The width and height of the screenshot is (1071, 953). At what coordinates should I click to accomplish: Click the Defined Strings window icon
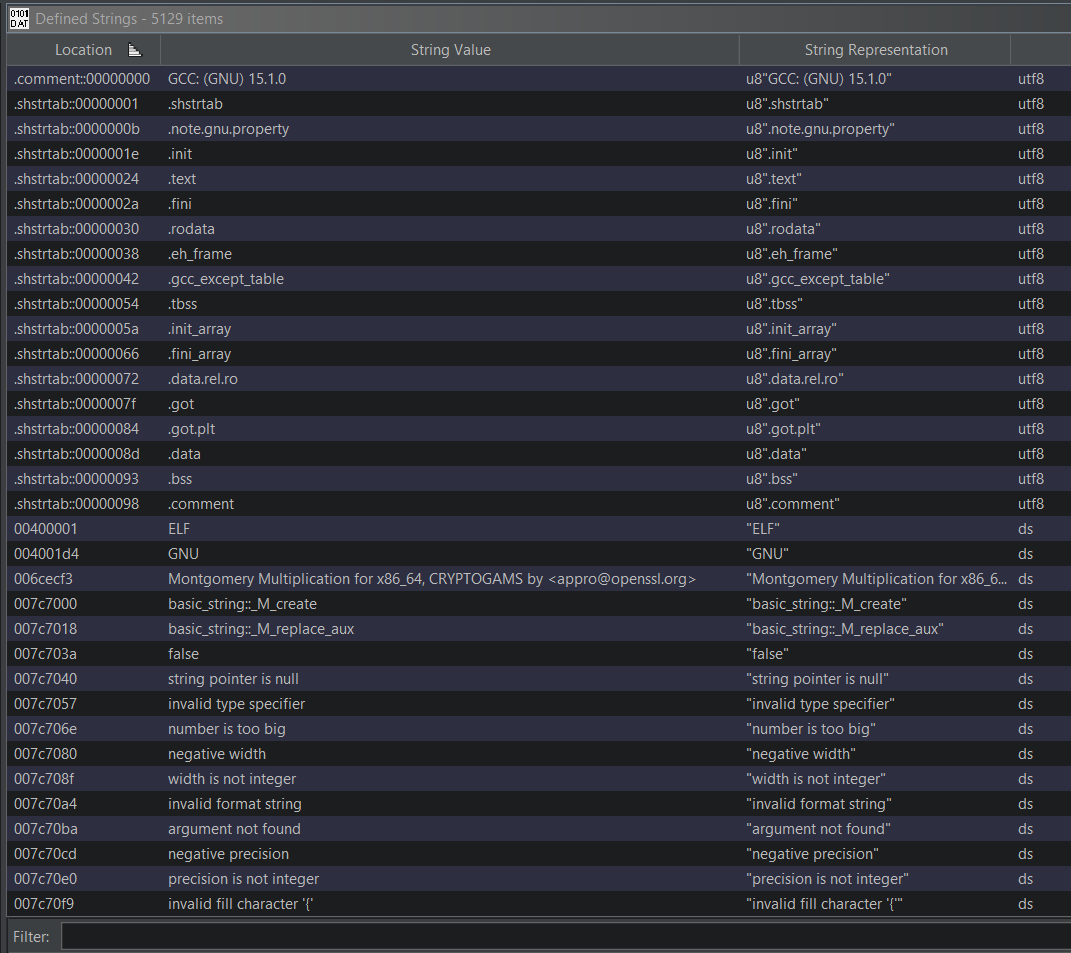[18, 18]
